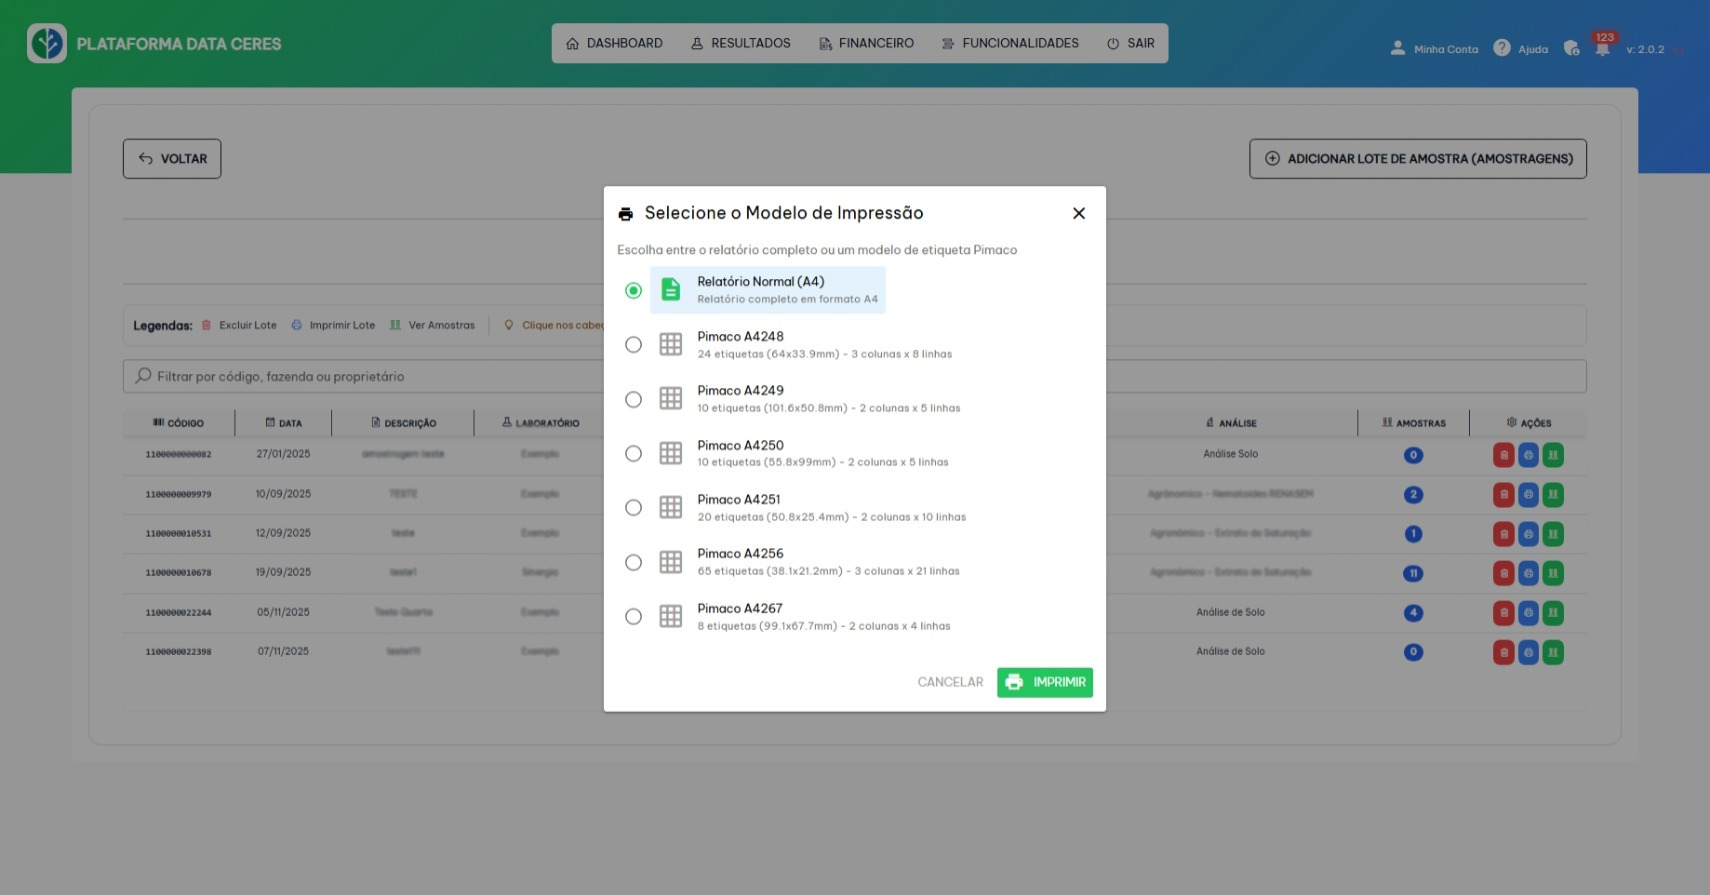Print lot 1100000010678 with blue printer icon
Screen dimensions: 1710x895
pyautogui.click(x=1528, y=573)
